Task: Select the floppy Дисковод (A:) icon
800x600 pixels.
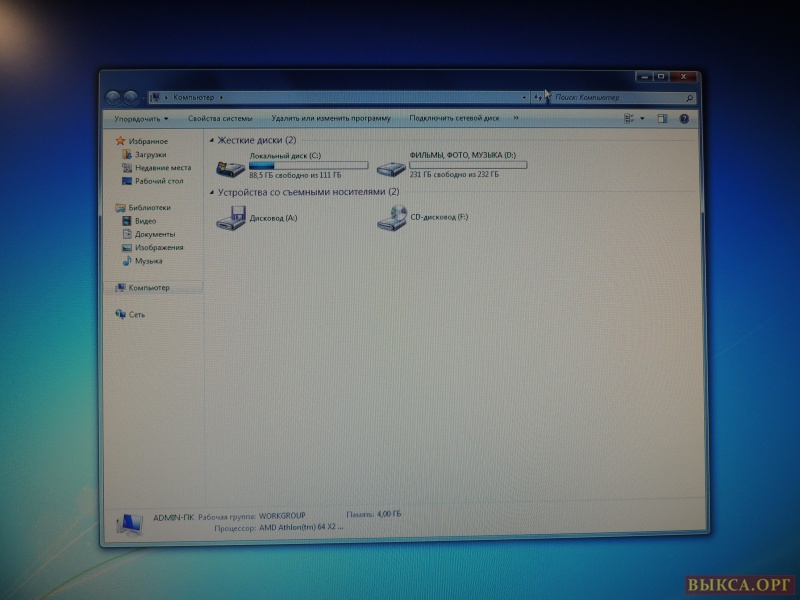Action: (231, 217)
